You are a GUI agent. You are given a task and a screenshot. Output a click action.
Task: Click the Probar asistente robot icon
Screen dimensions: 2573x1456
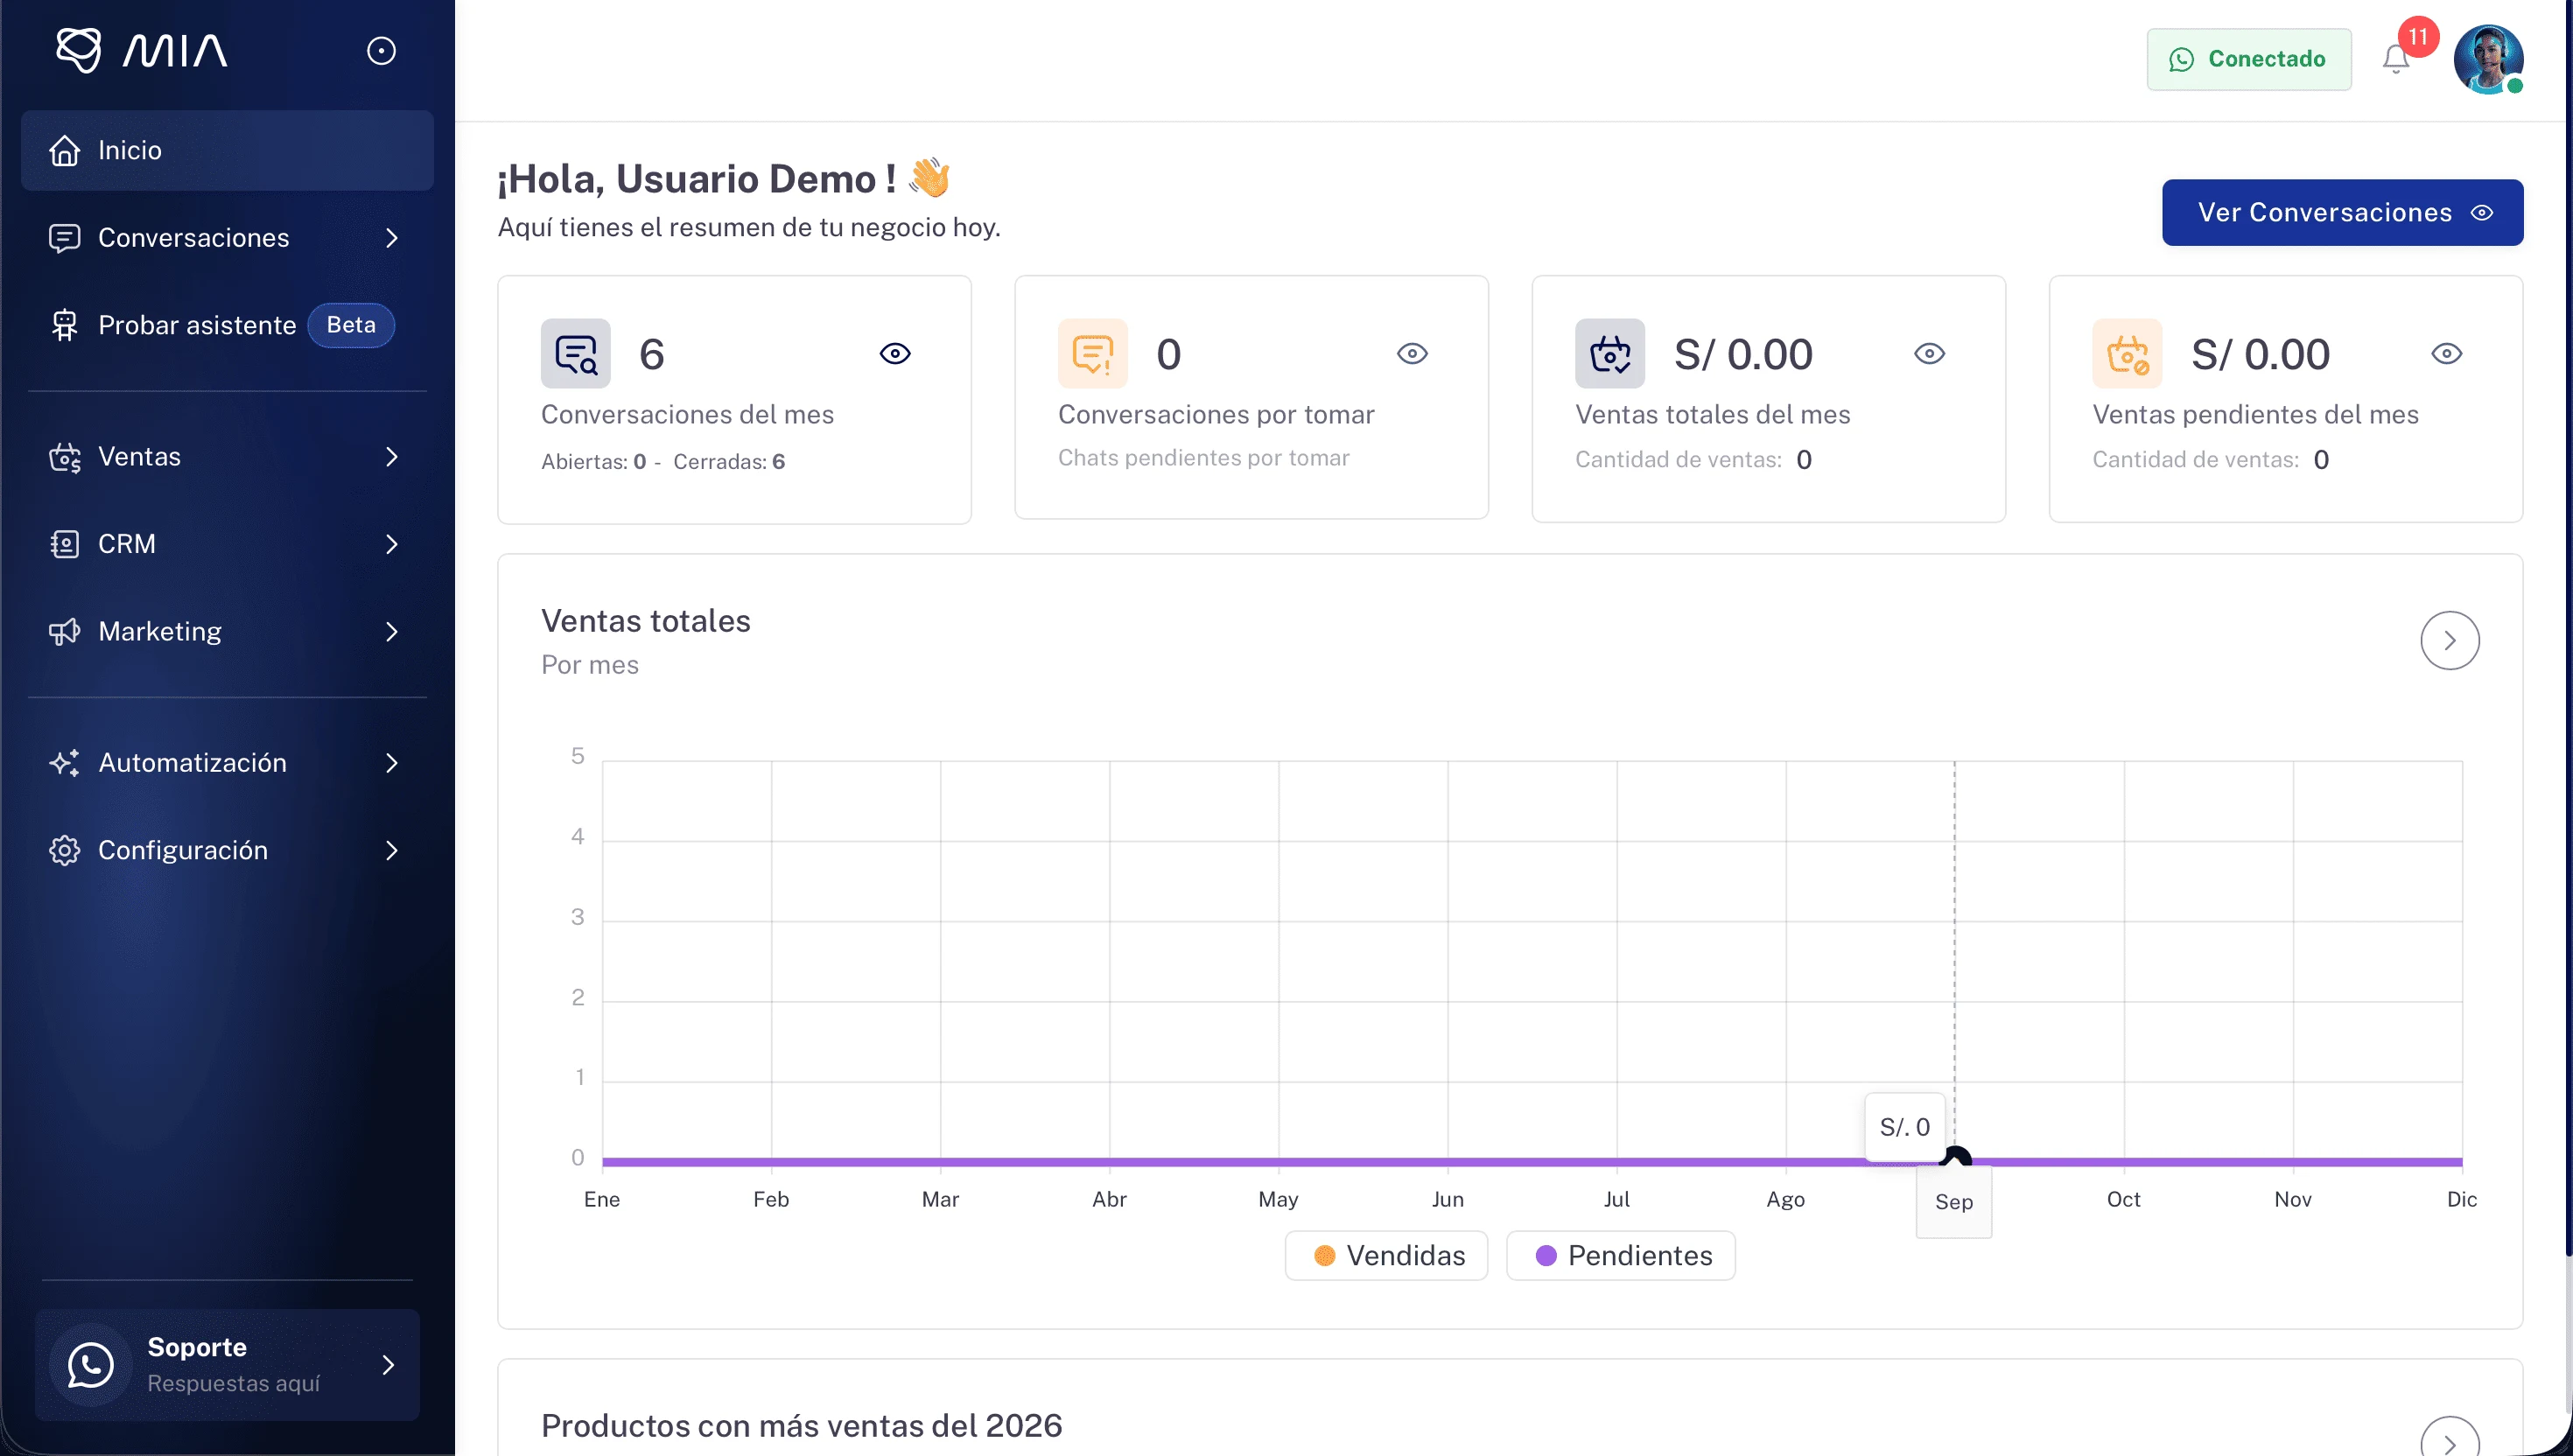(65, 325)
